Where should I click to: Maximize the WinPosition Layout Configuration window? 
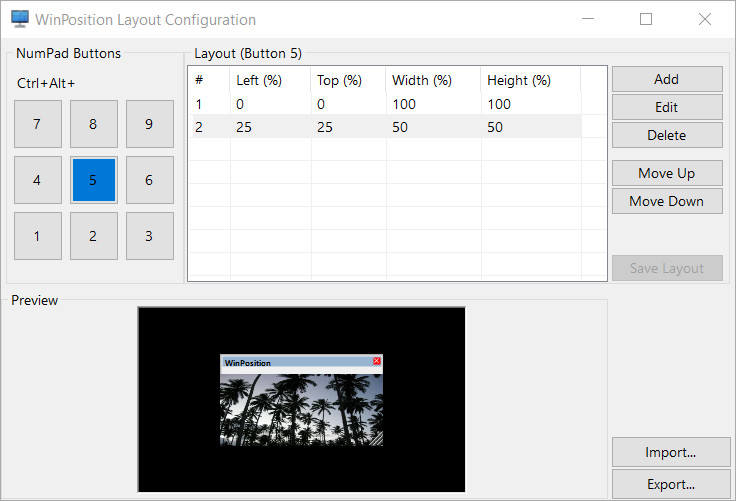point(646,19)
